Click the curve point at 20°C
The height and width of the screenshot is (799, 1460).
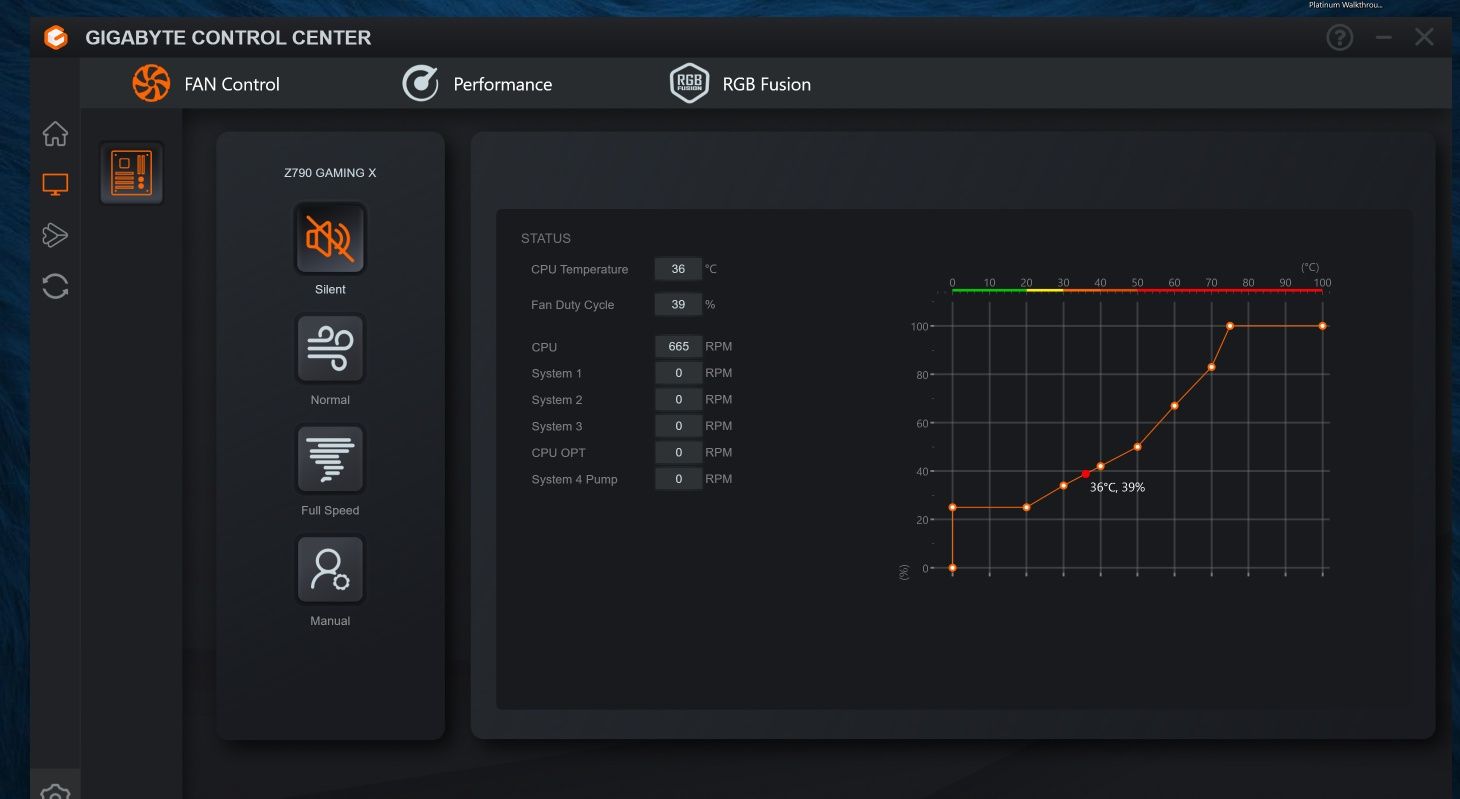tap(1026, 507)
